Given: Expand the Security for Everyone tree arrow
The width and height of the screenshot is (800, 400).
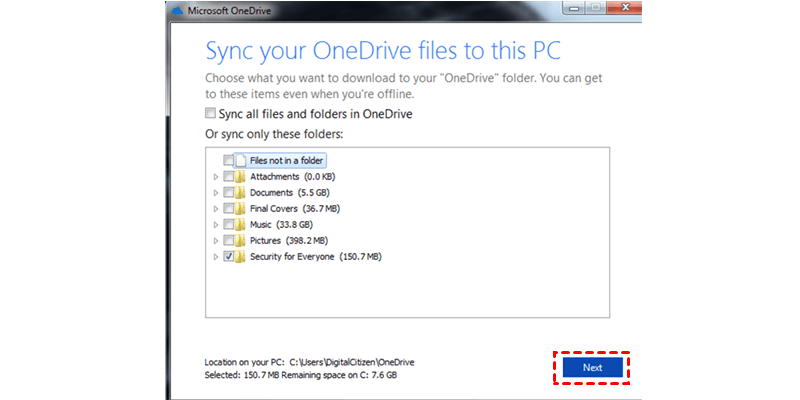Looking at the screenshot, I should 216,257.
